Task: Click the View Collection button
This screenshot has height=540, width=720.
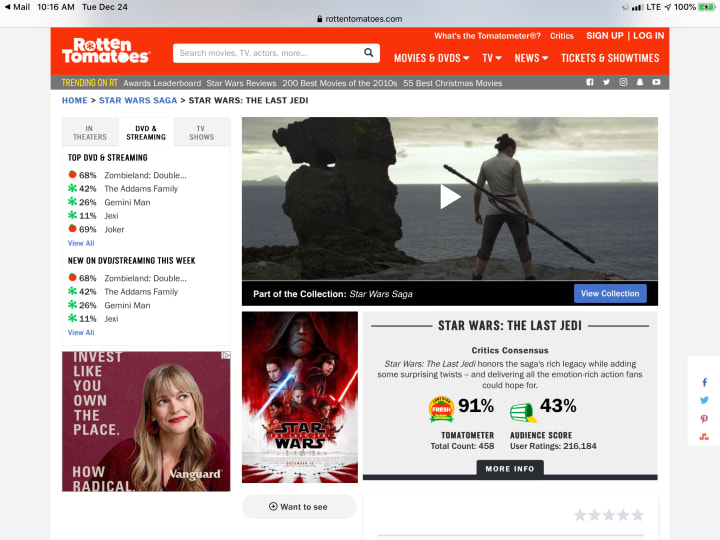Action: [610, 293]
